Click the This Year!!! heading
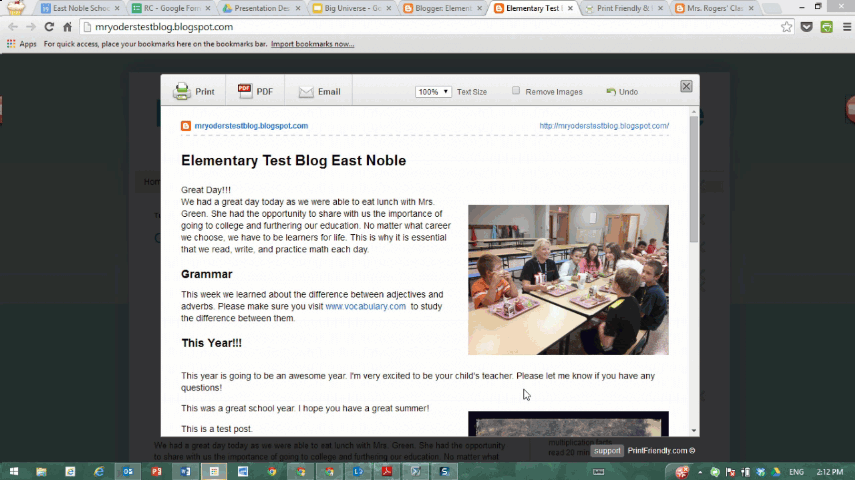The width and height of the screenshot is (855, 480). coord(212,343)
